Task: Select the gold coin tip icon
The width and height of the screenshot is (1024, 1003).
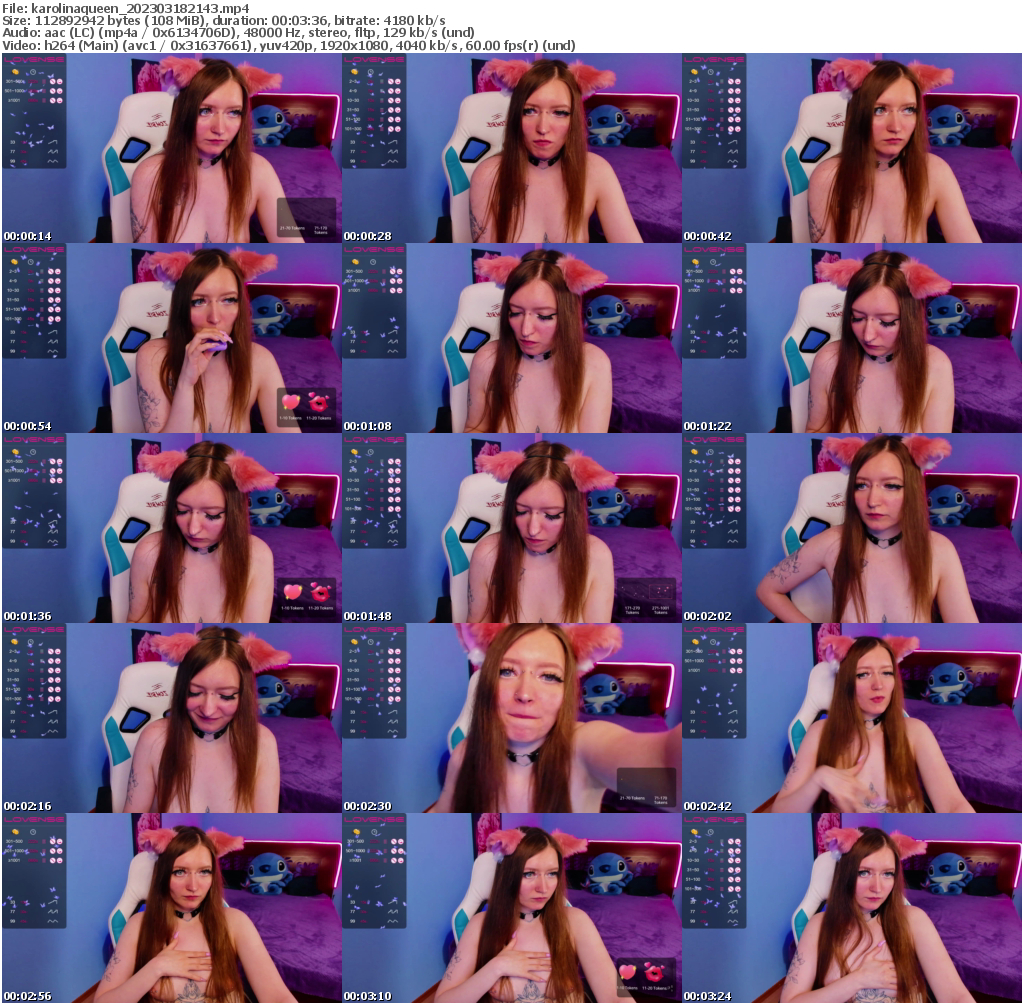Action: pyautogui.click(x=15, y=72)
